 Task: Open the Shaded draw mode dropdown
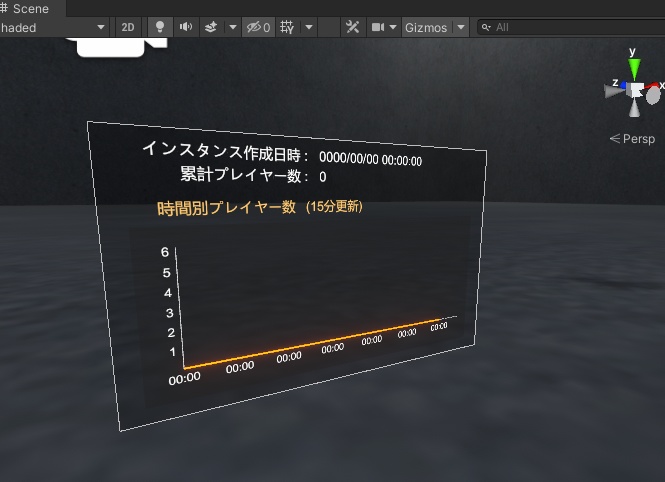[53, 28]
